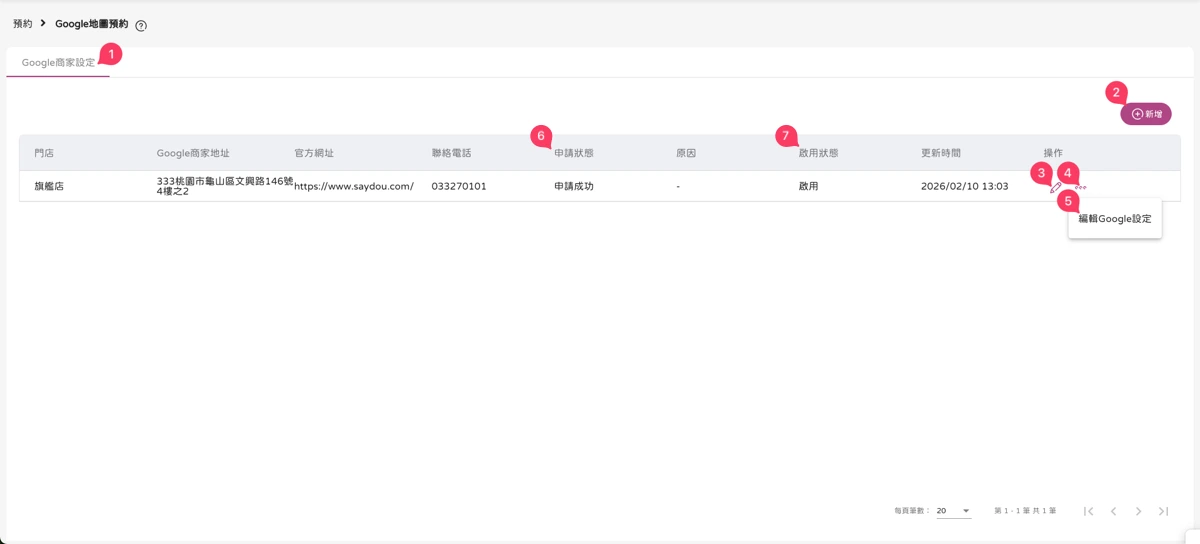This screenshot has width=1200, height=544.
Task: Click the 申請狀態 column header
Action: click(x=574, y=153)
